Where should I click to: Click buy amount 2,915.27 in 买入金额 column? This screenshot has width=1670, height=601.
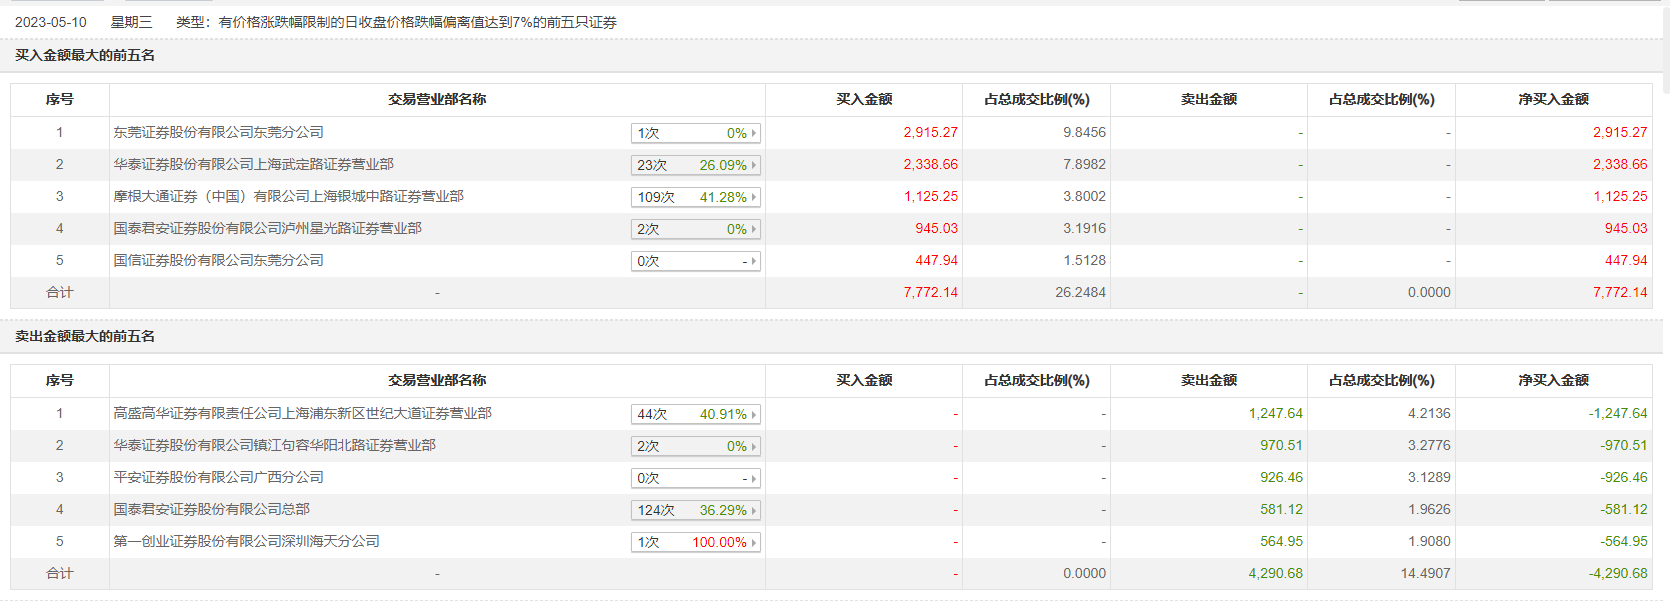(930, 132)
